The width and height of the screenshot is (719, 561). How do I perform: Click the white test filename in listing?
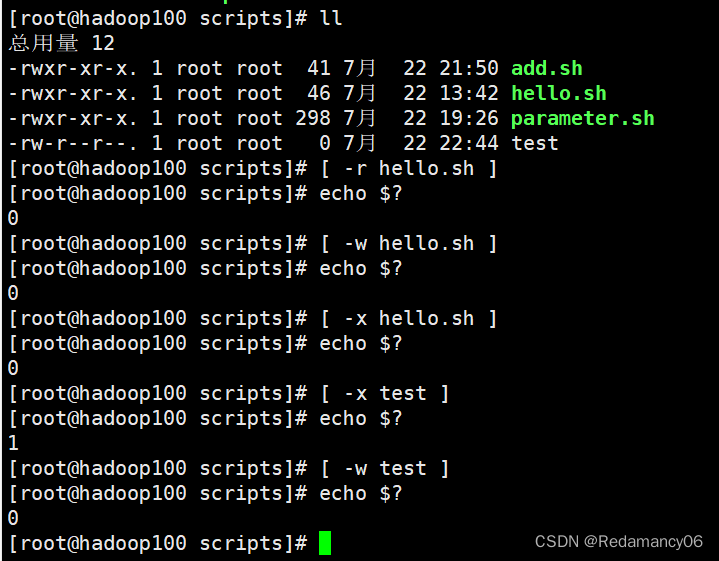point(534,143)
